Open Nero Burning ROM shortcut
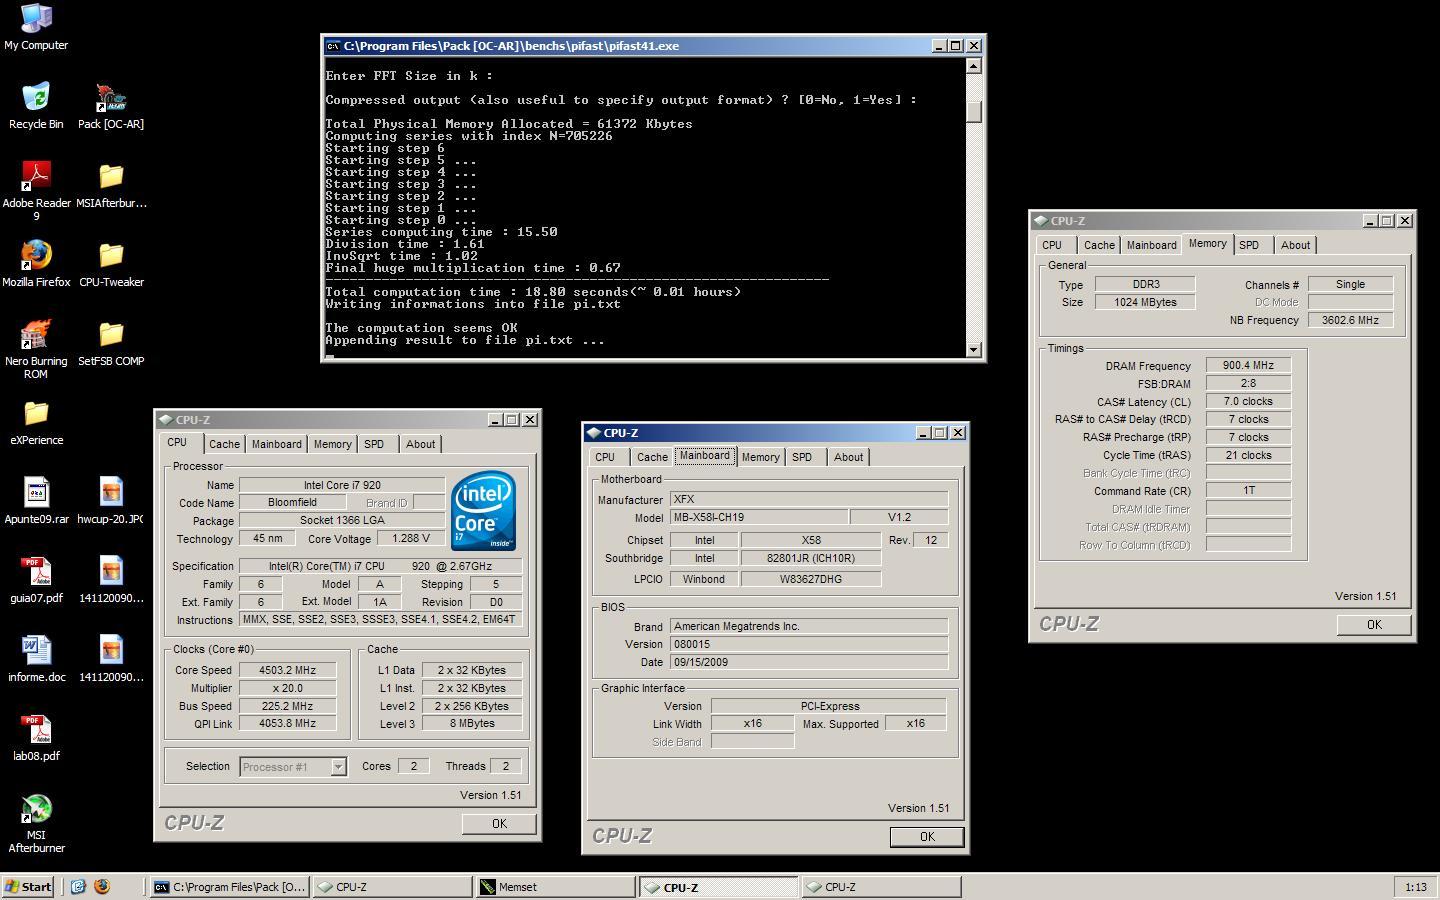This screenshot has height=900, width=1440. pyautogui.click(x=36, y=348)
